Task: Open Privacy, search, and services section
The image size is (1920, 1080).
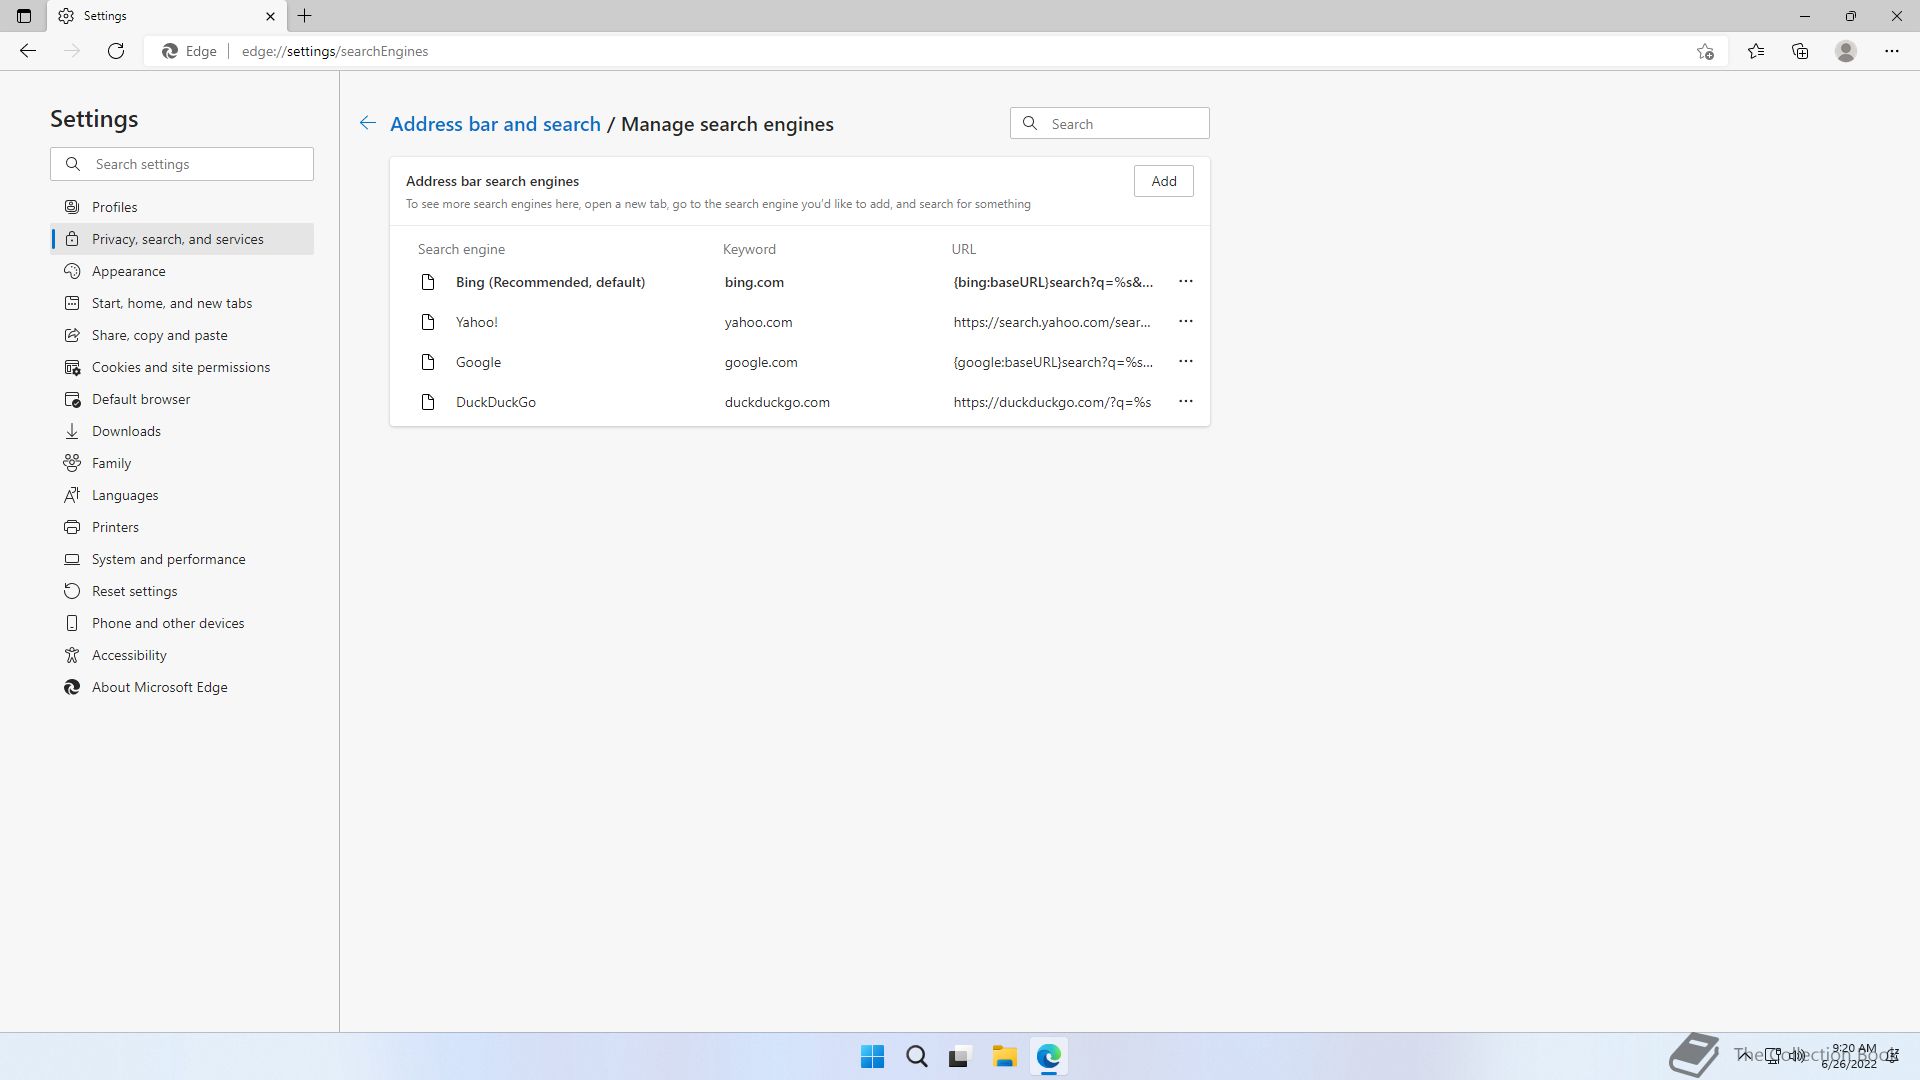Action: [182, 239]
